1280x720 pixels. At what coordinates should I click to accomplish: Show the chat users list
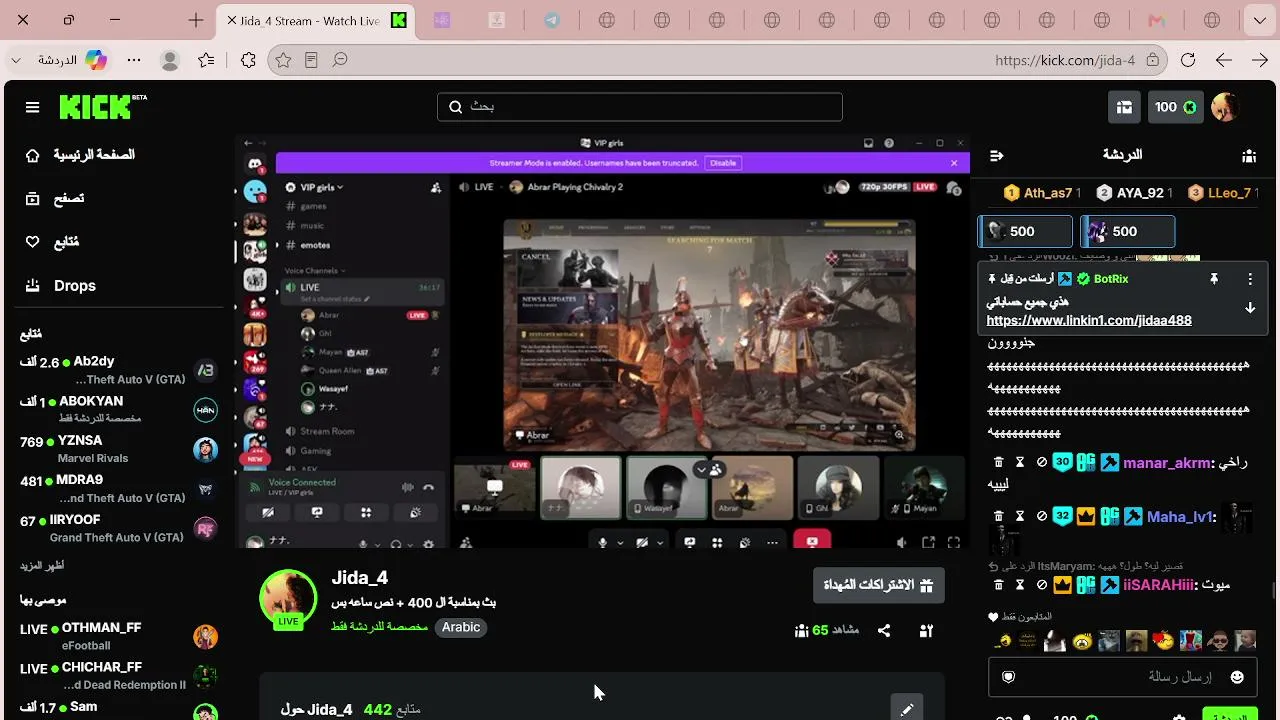[1249, 155]
